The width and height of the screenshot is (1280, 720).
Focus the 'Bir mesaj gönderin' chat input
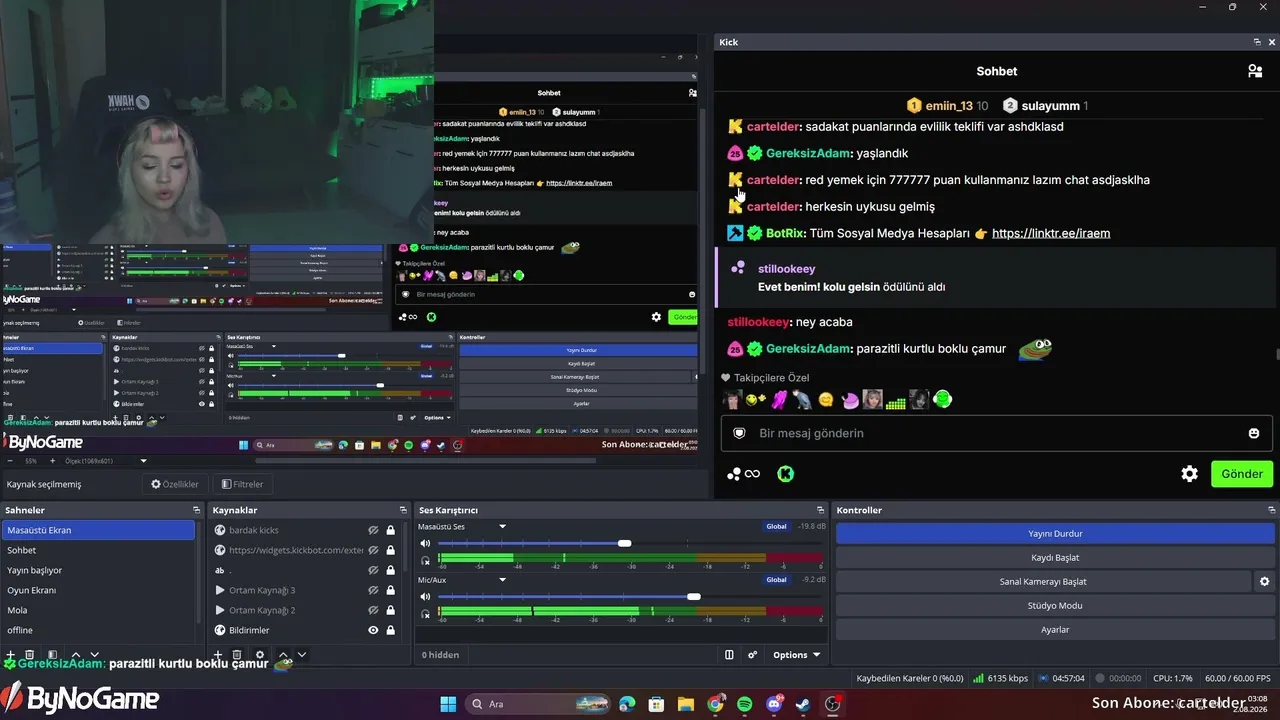tap(996, 433)
